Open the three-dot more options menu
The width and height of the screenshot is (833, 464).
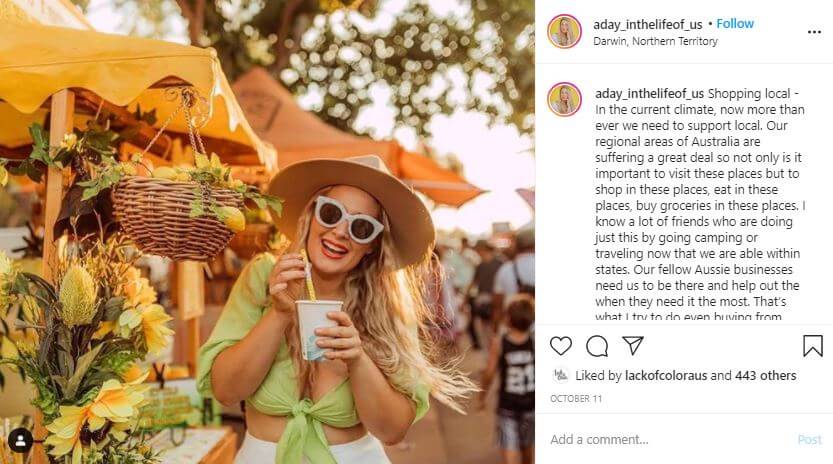click(x=814, y=32)
